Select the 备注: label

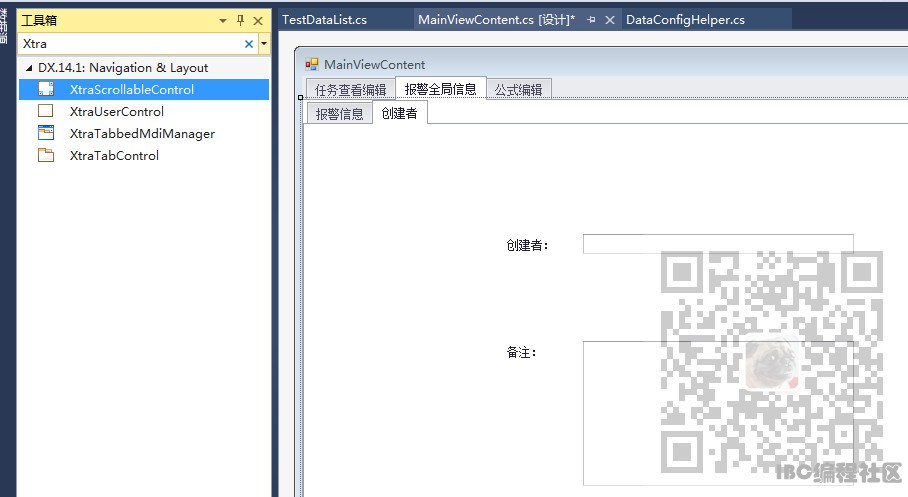(x=522, y=352)
